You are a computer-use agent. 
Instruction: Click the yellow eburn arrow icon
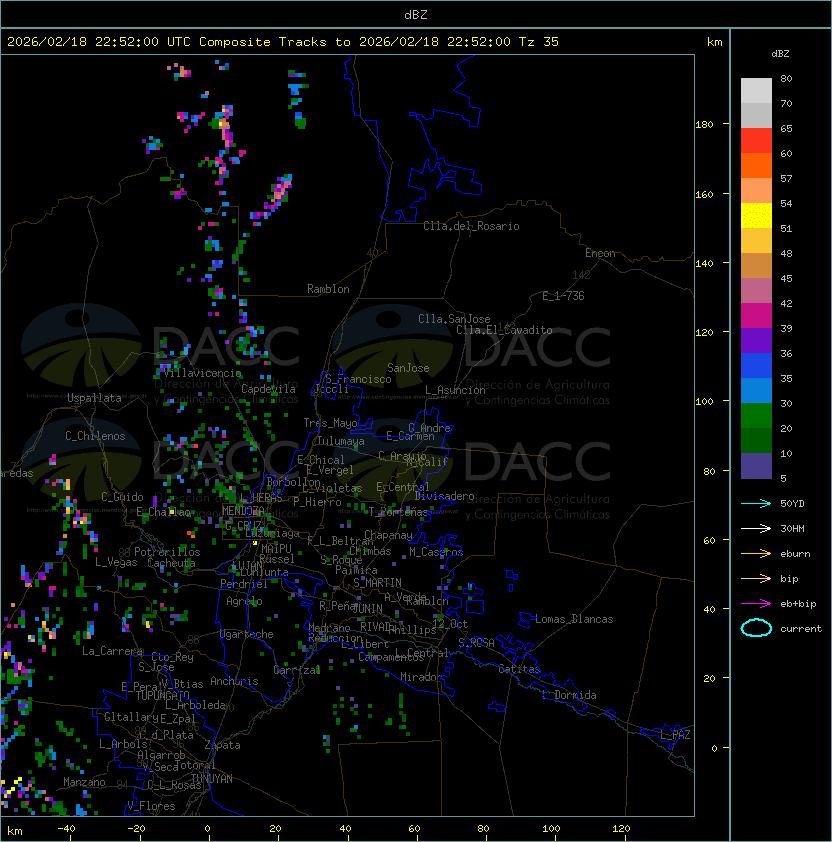click(756, 554)
